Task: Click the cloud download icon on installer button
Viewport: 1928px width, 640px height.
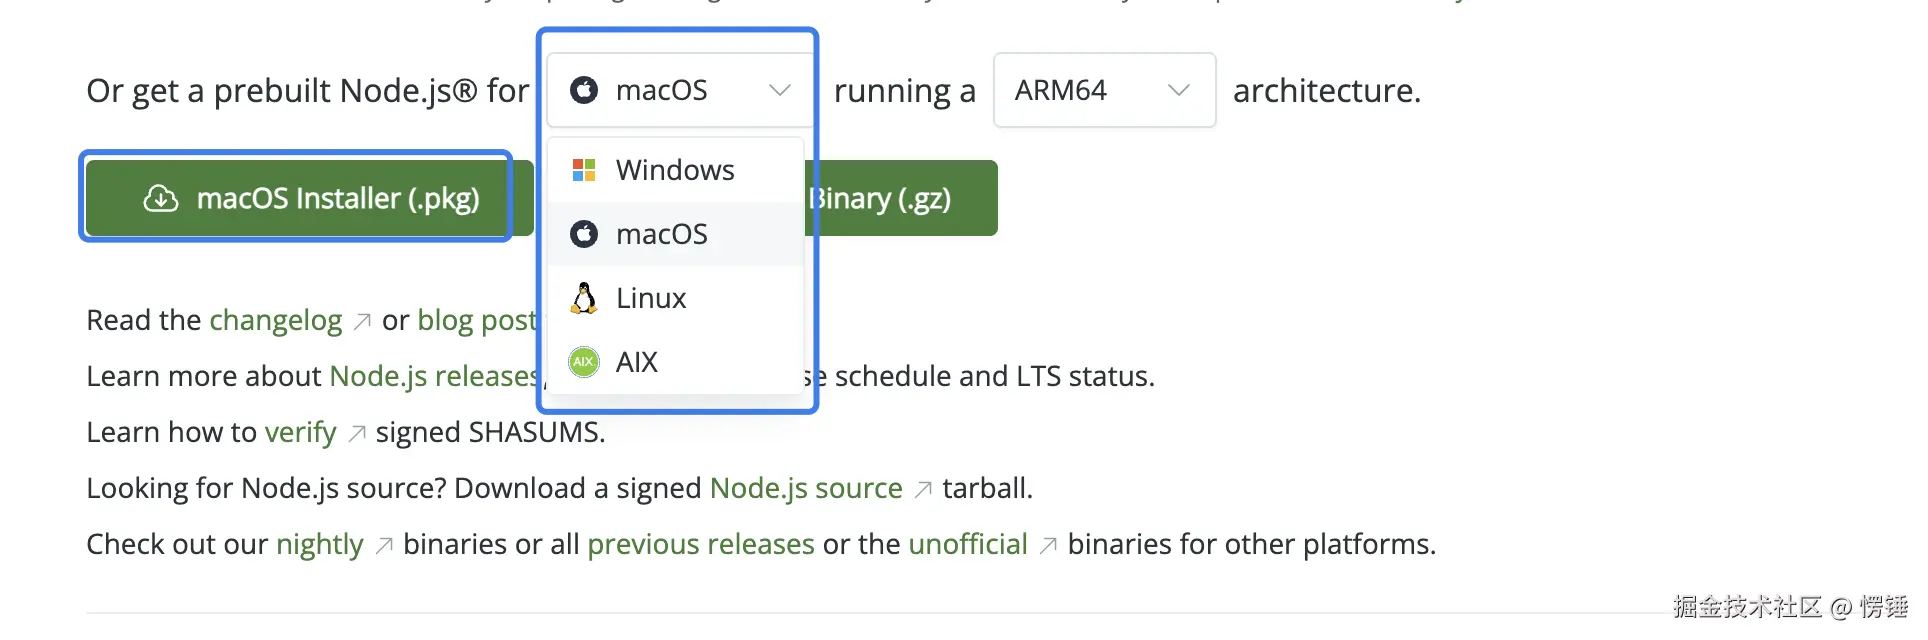Action: (x=161, y=199)
